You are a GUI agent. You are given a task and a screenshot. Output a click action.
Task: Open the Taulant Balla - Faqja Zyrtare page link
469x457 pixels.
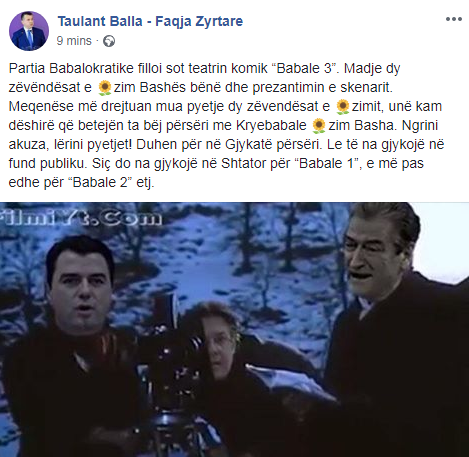tap(150, 21)
